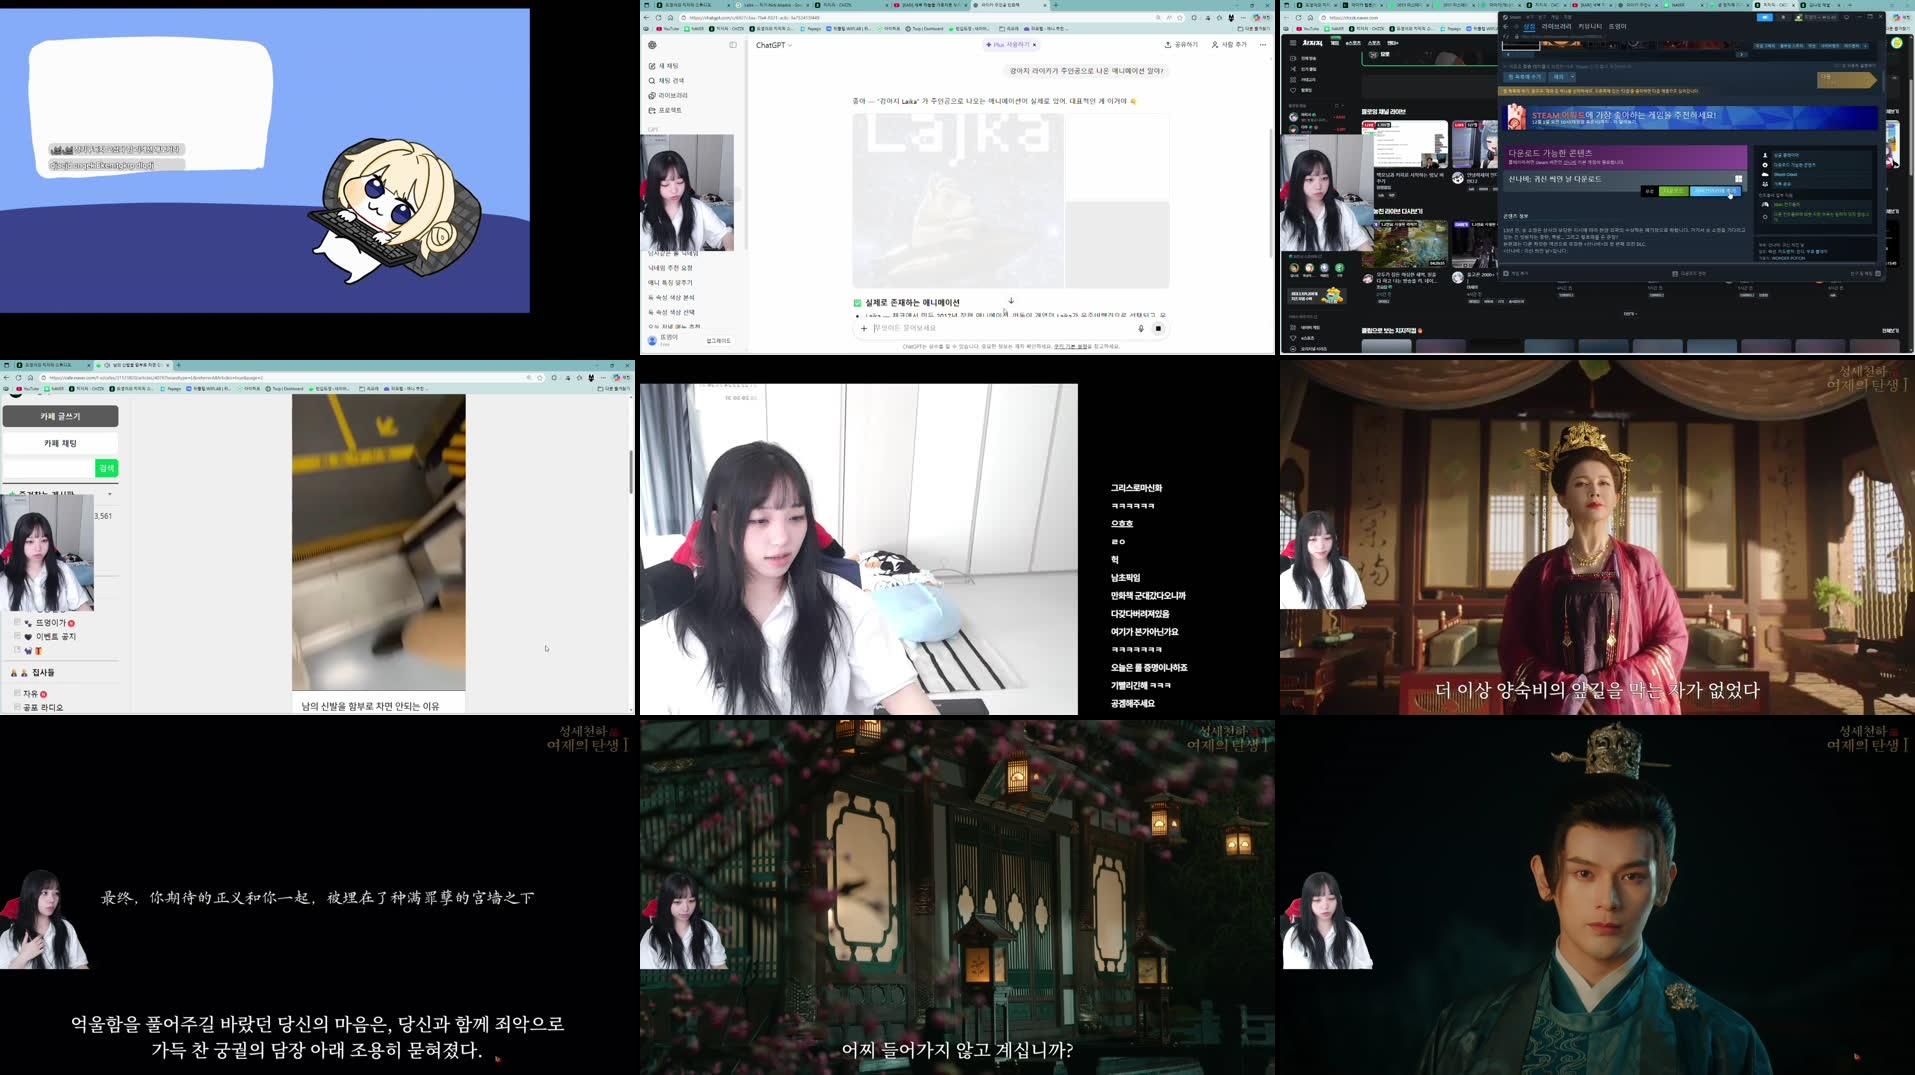Screen dimensions: 1915x1075
Task: Toggle the 자유 board checkbox in the cafe sidebar
Action: pos(17,694)
